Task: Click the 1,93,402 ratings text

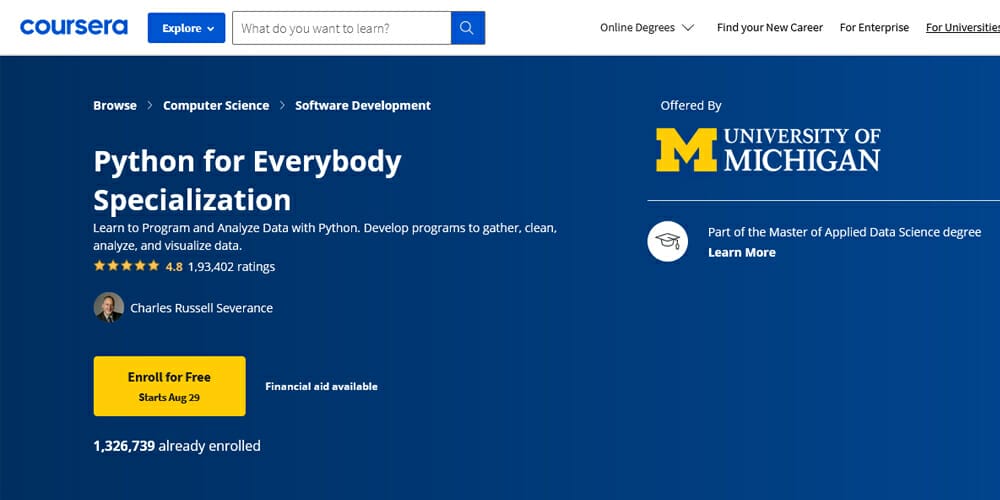Action: click(232, 267)
